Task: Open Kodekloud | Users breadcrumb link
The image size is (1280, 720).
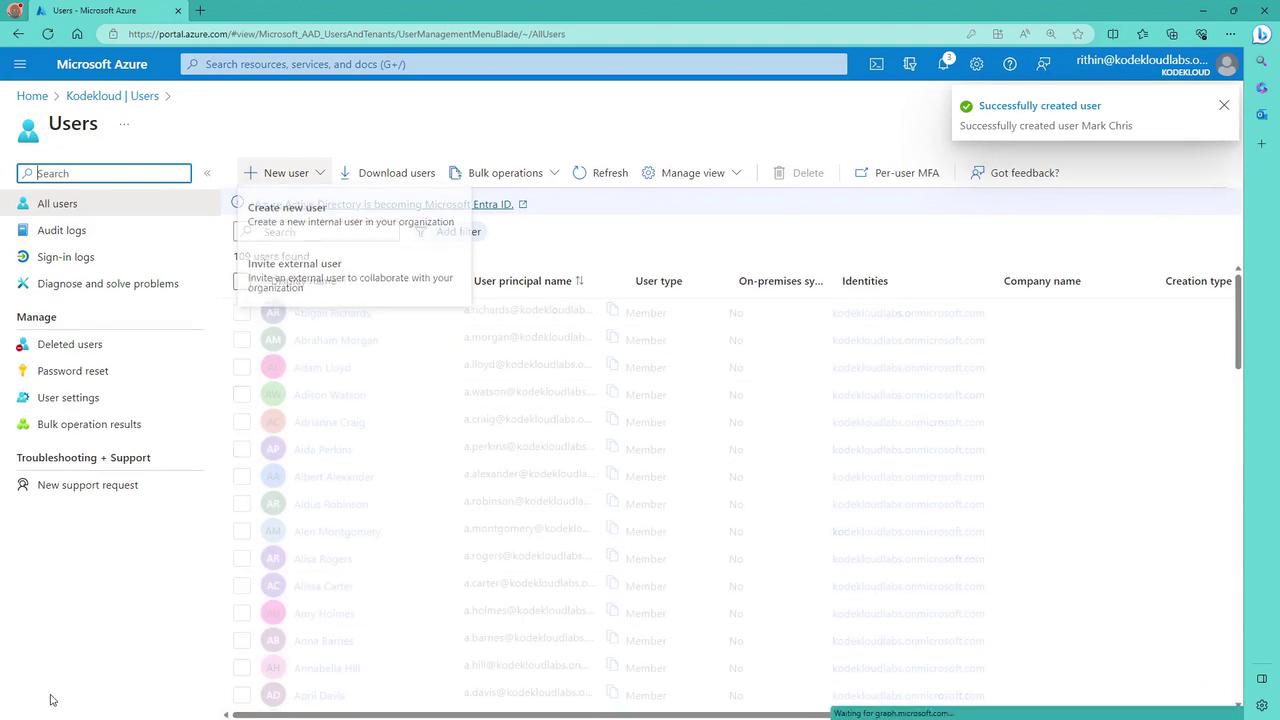Action: point(112,96)
